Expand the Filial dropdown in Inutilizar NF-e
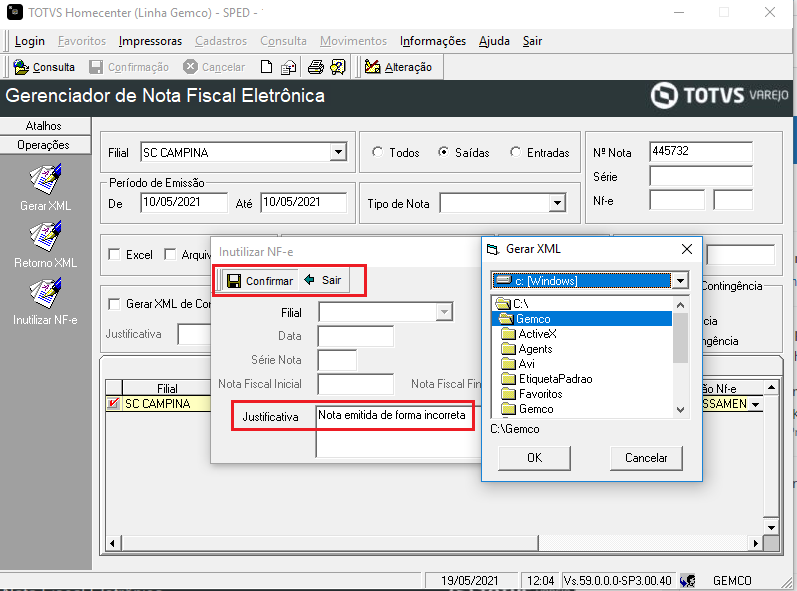This screenshot has height=591, width=797. point(444,312)
